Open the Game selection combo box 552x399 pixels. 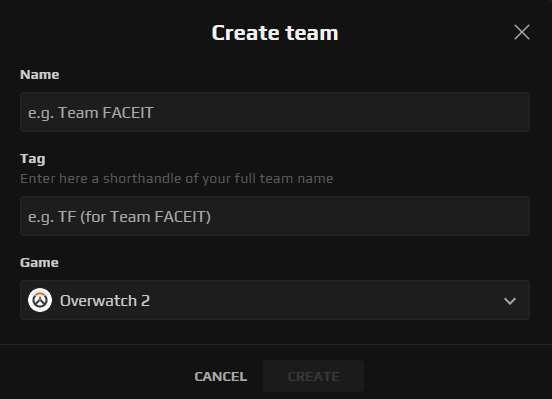point(275,300)
